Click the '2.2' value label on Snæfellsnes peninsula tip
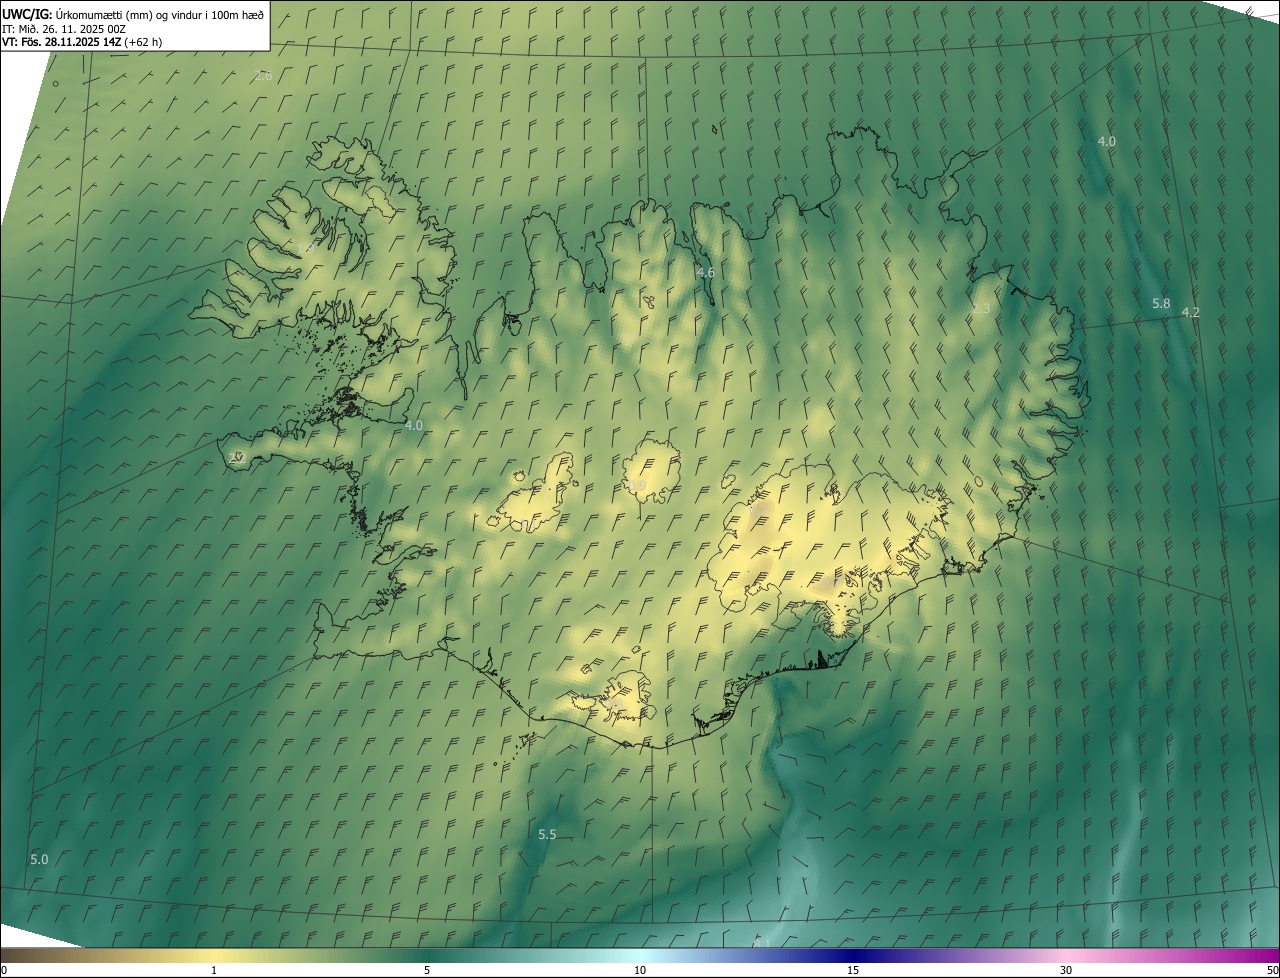 coord(236,457)
